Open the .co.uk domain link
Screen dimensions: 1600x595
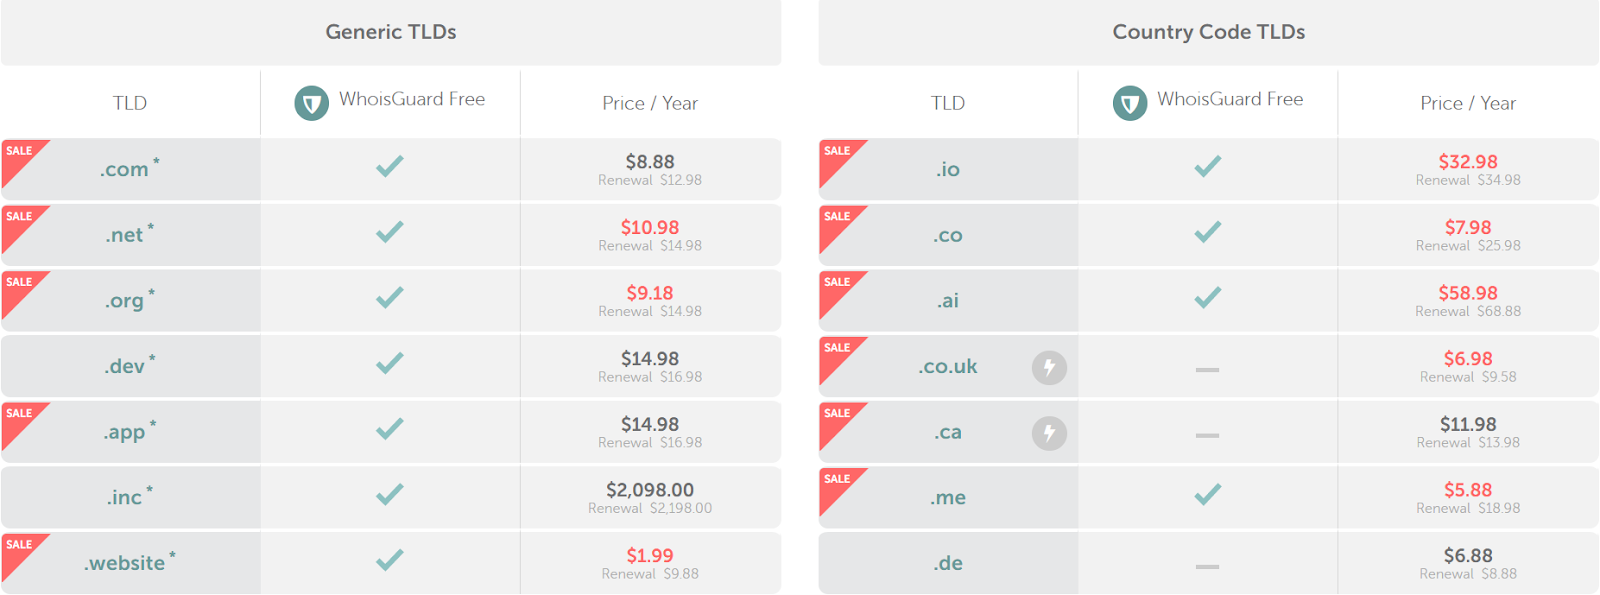tap(948, 367)
